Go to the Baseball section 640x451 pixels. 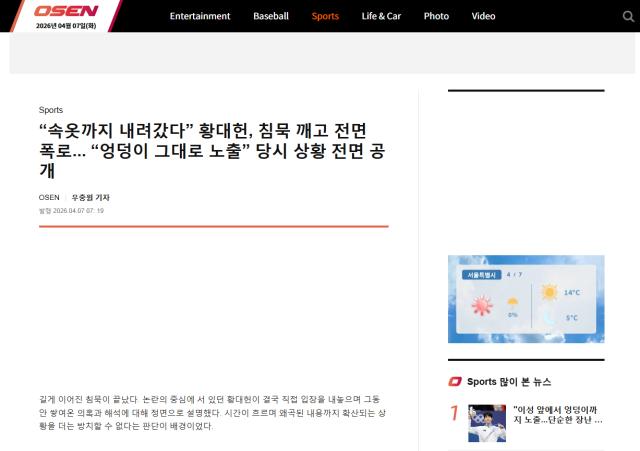(271, 16)
